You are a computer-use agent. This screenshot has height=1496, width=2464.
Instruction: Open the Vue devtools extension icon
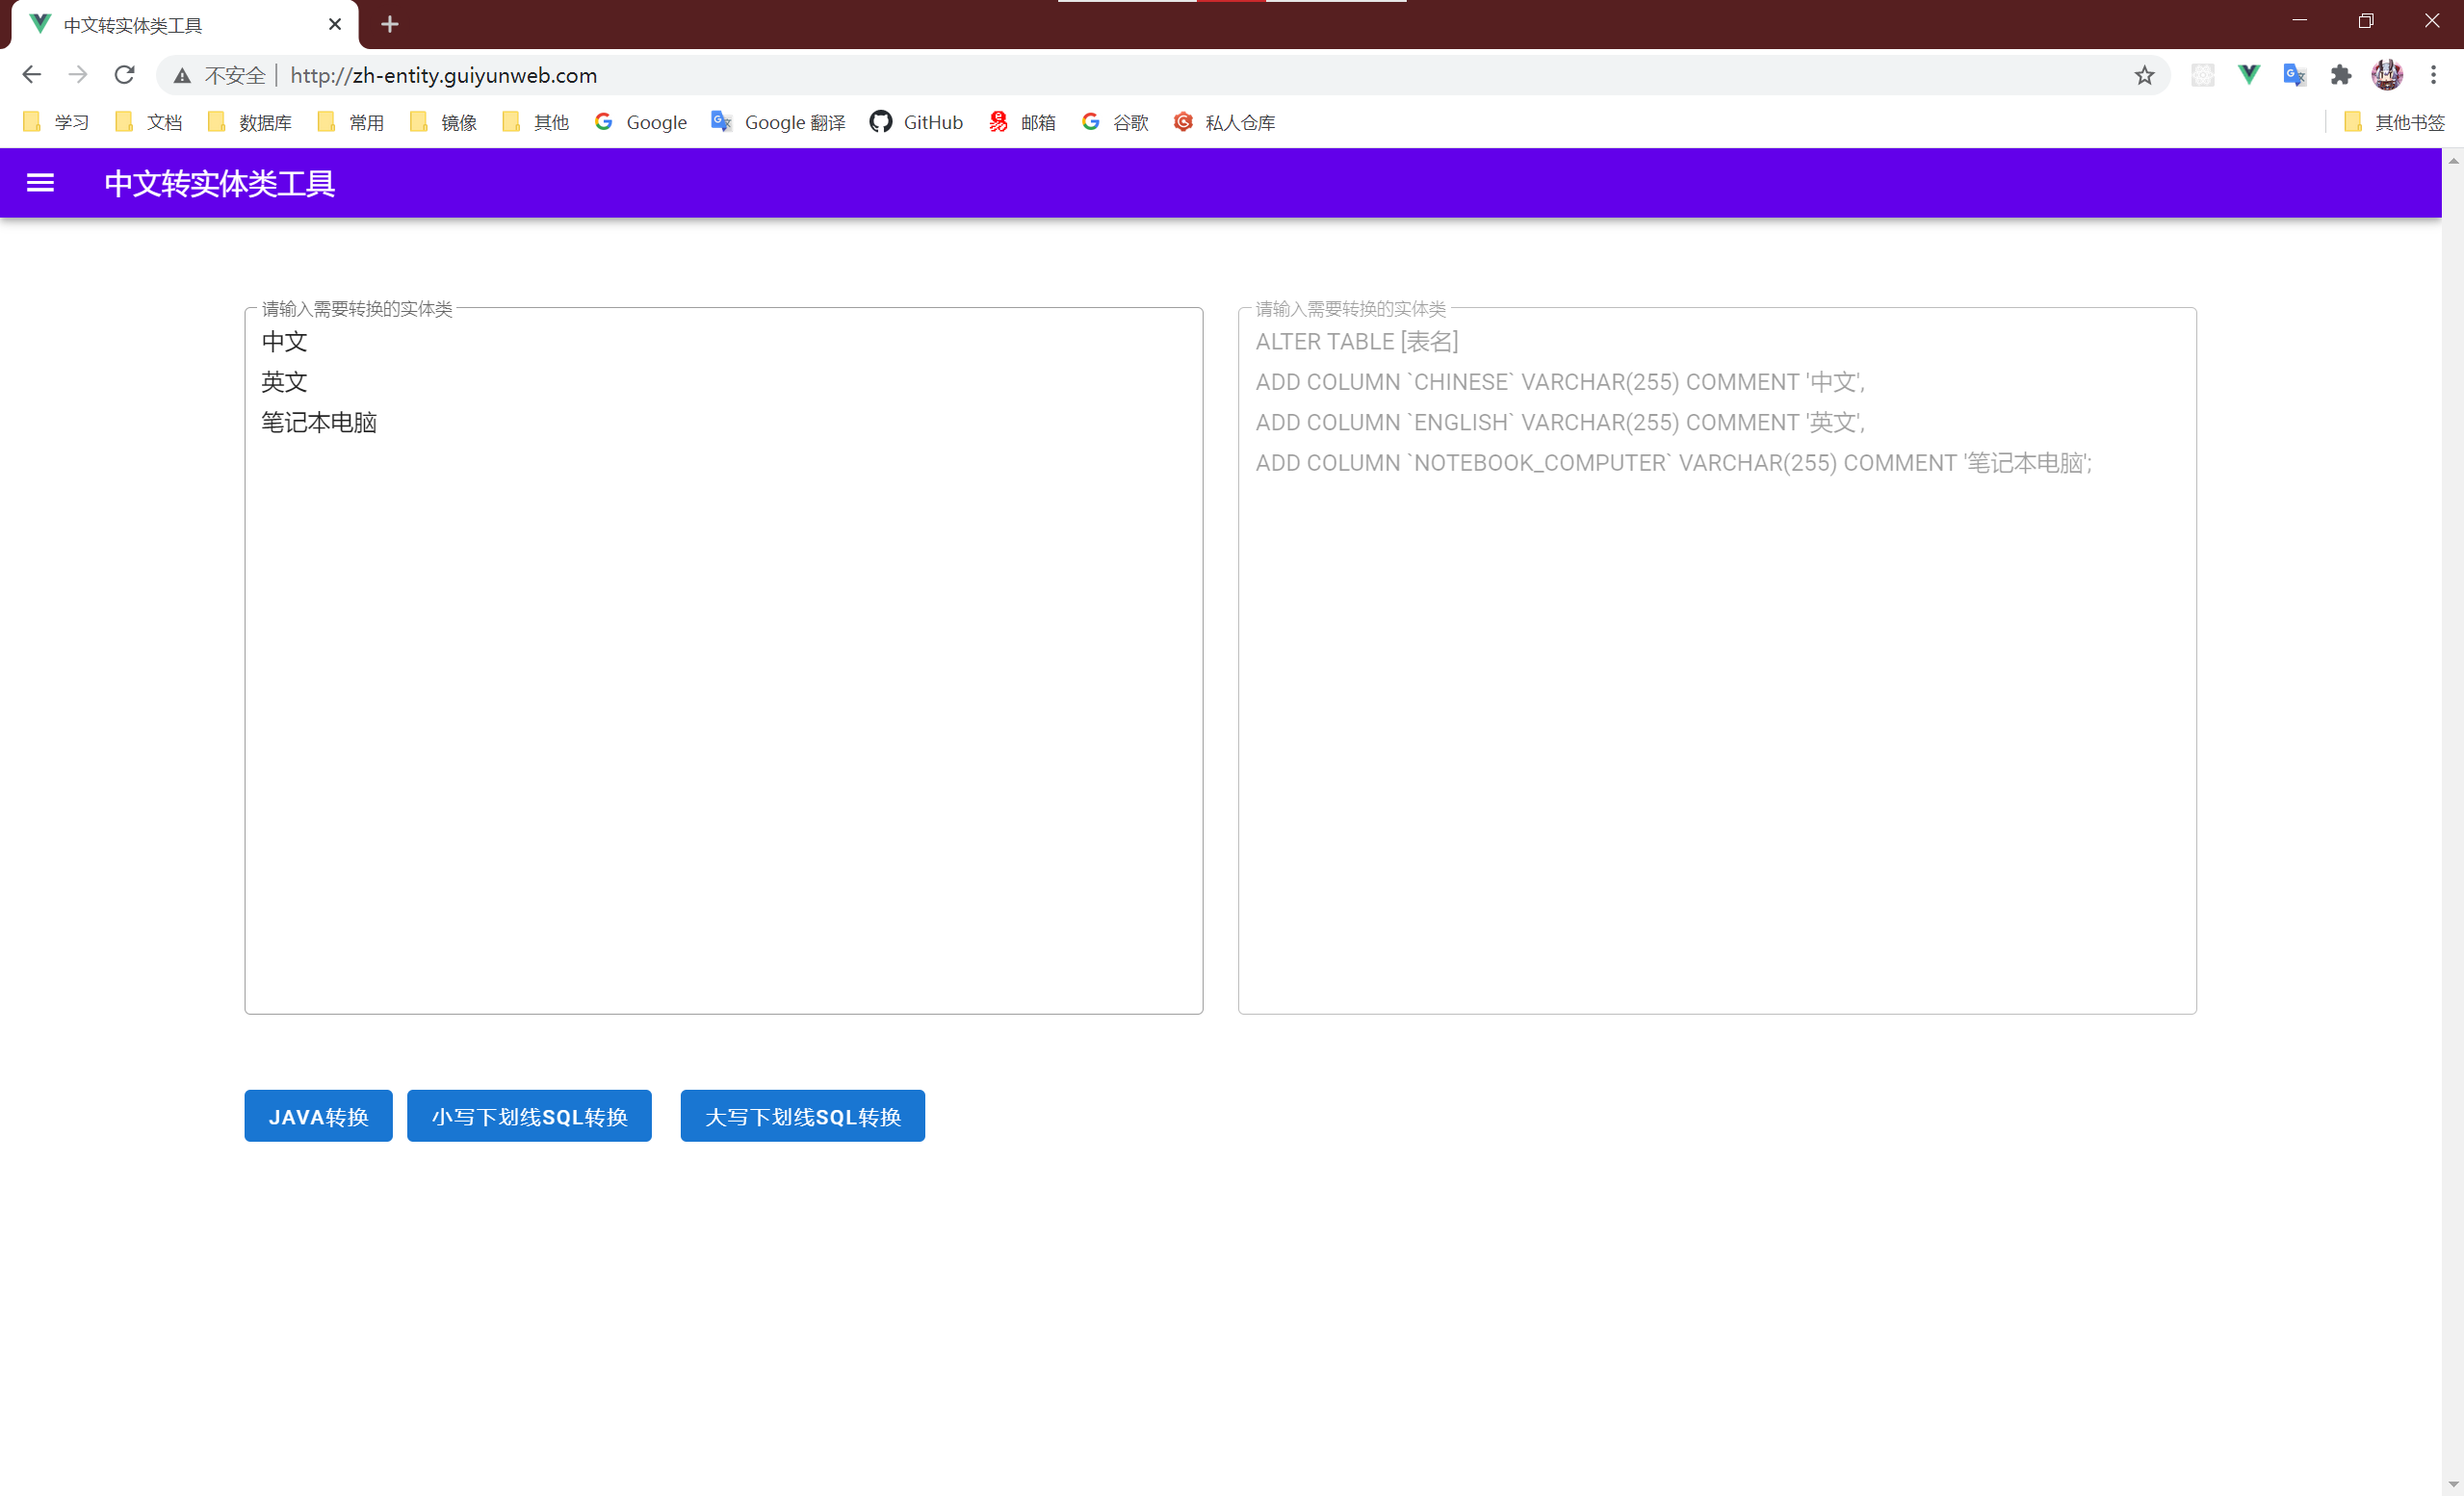tap(2248, 74)
